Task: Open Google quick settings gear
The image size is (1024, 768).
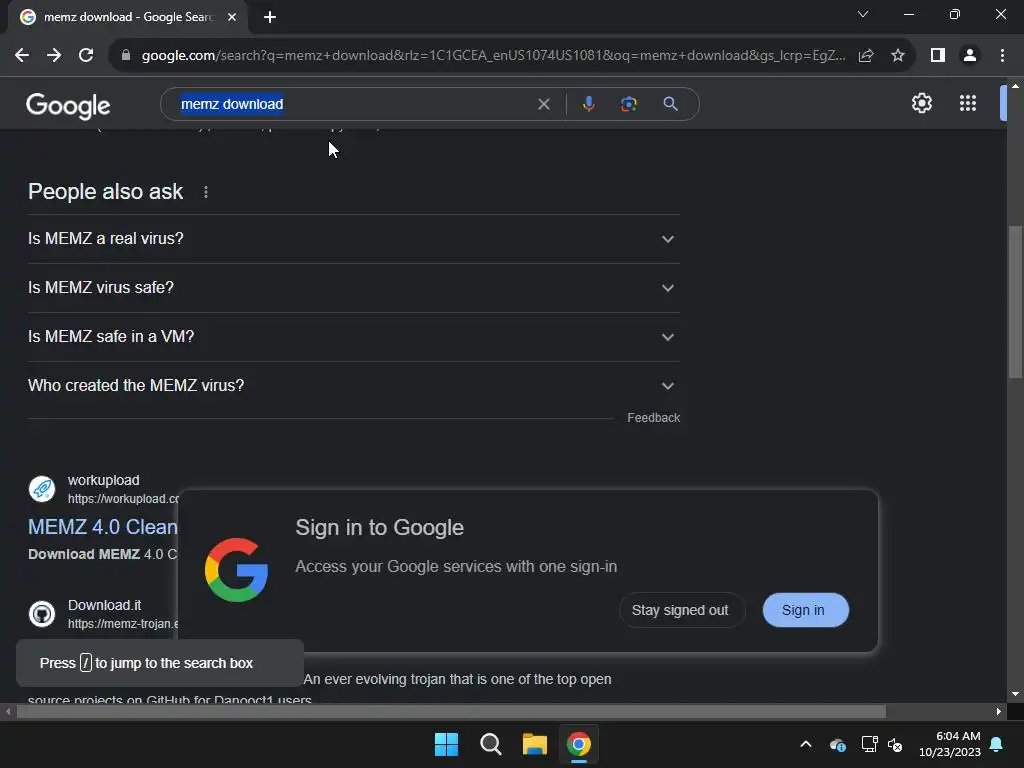Action: [921, 103]
